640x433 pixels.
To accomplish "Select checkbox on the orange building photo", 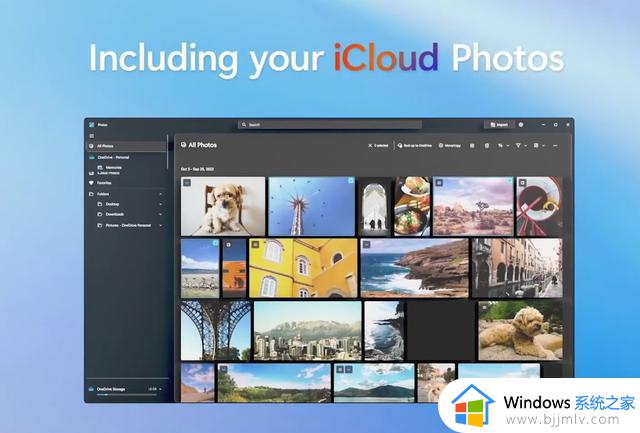I will point(229,244).
